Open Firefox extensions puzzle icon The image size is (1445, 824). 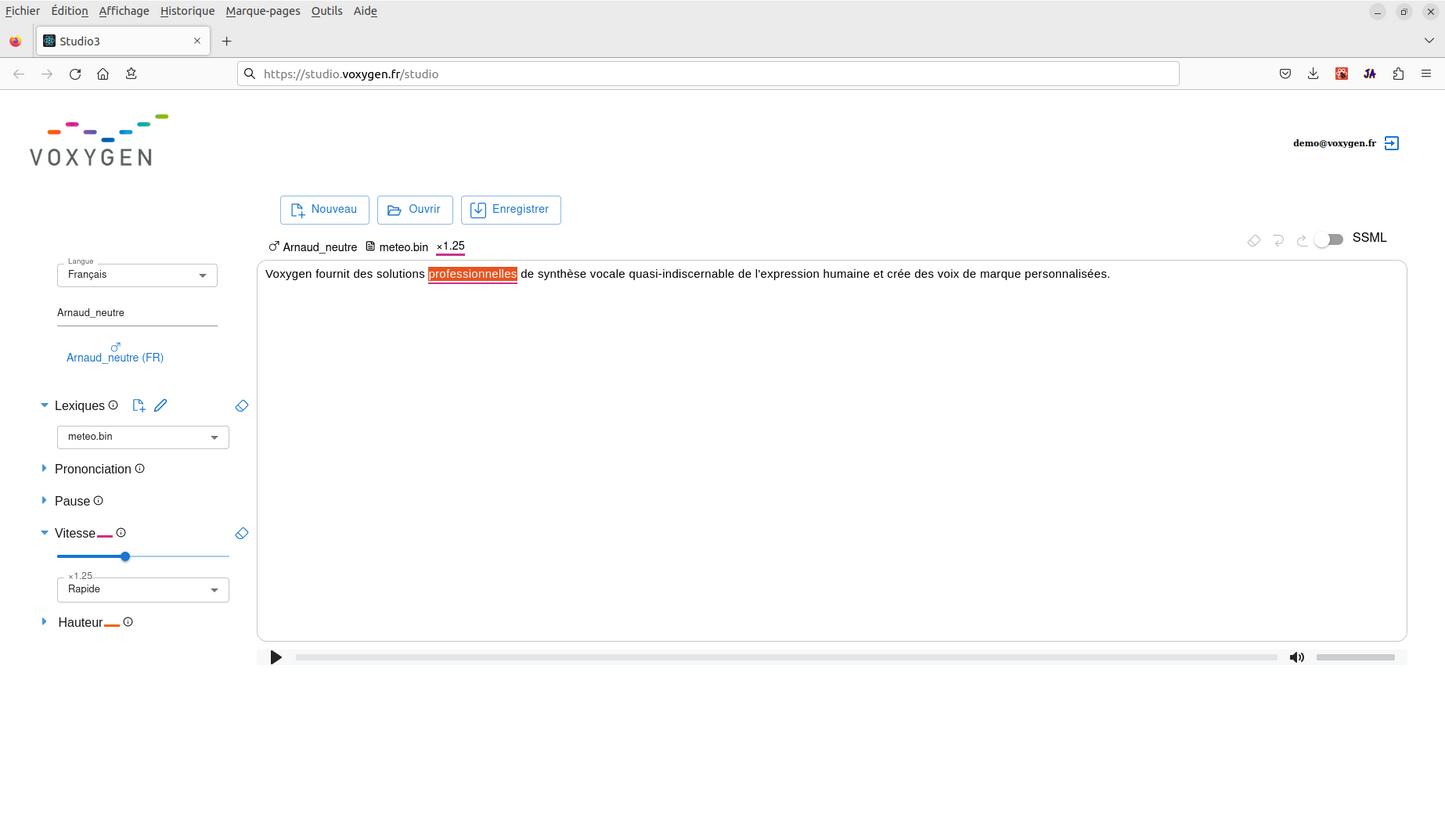(x=1398, y=74)
